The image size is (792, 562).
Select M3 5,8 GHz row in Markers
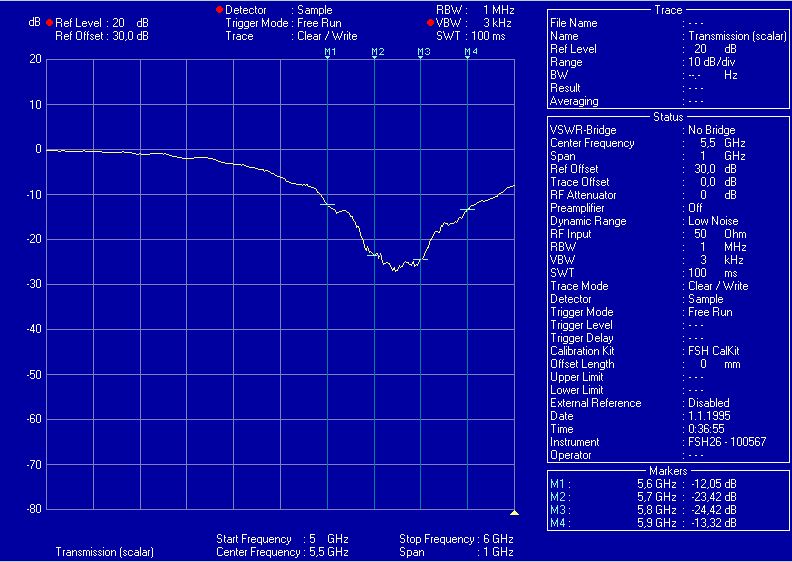click(643, 509)
